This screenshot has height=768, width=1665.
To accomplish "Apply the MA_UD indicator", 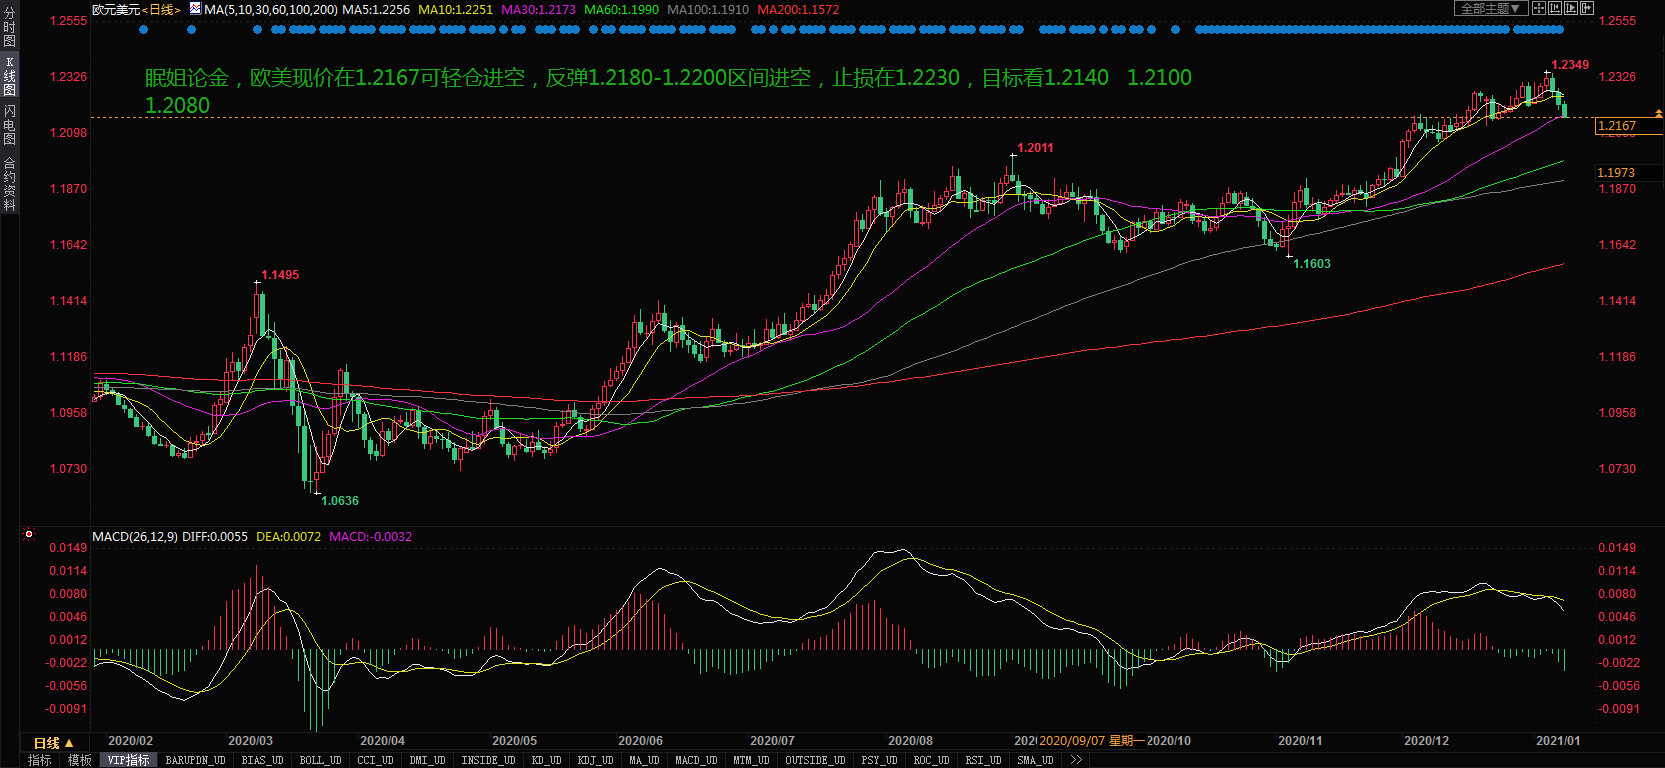I will coord(644,760).
